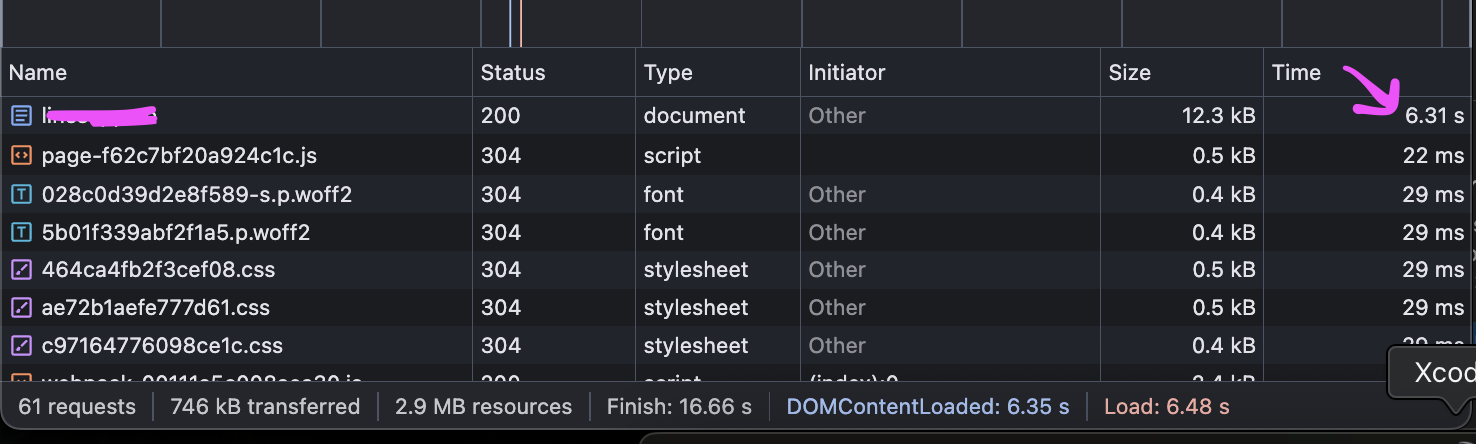Click the stylesheet icon beside 464ca4fb2f3cef08.css
This screenshot has height=444, width=1476.
[21, 270]
